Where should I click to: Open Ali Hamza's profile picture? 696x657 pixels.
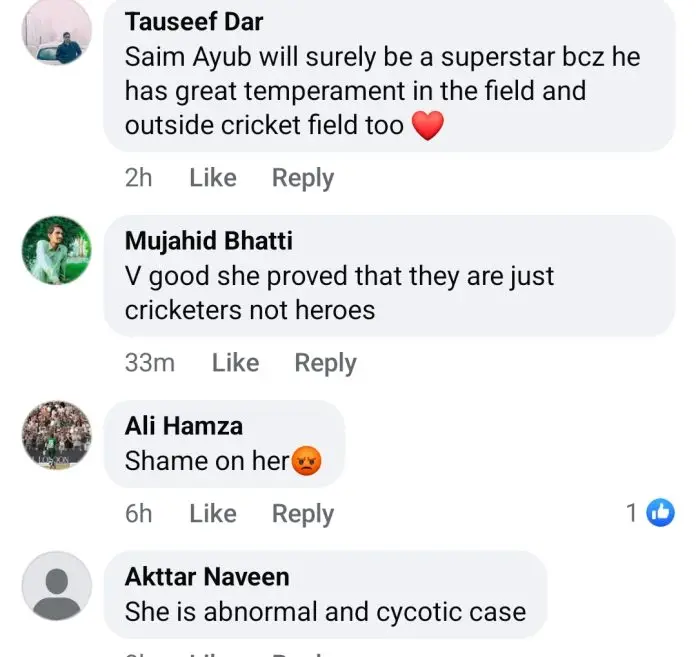[x=57, y=436]
